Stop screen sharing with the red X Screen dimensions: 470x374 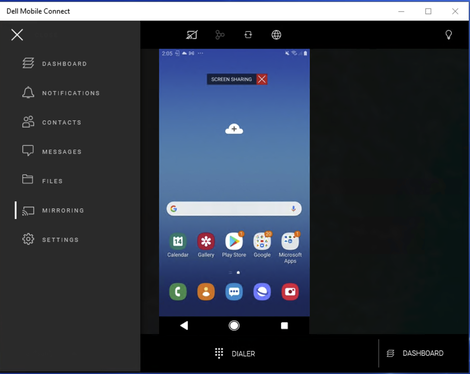coord(262,79)
